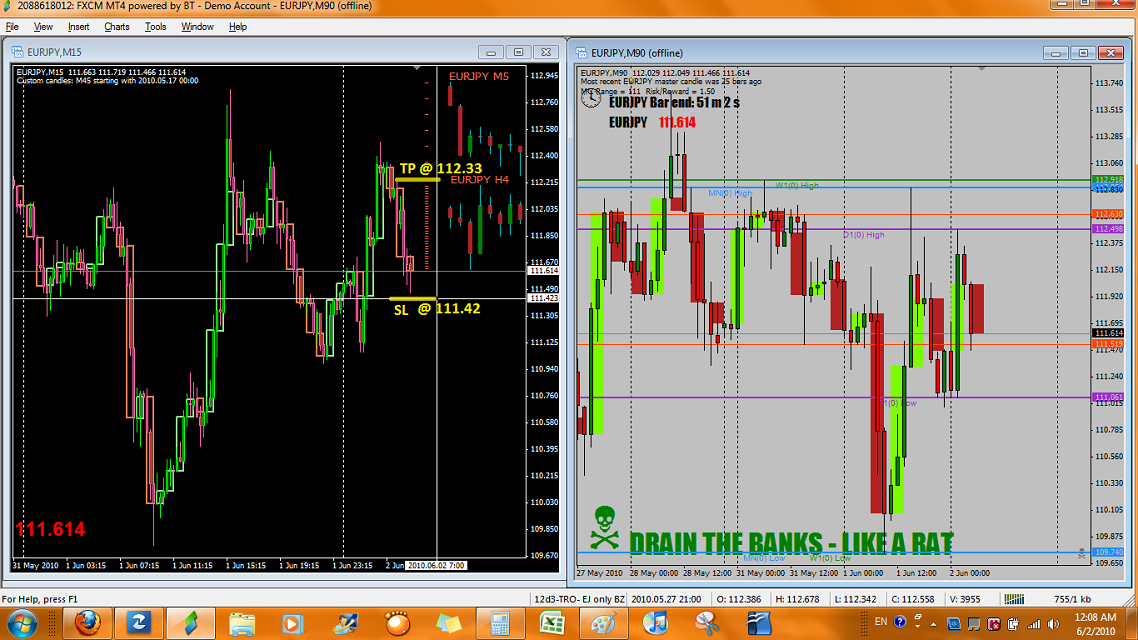This screenshot has height=640, width=1138.
Task: Open network signal tray icon
Action: [x=1033, y=624]
